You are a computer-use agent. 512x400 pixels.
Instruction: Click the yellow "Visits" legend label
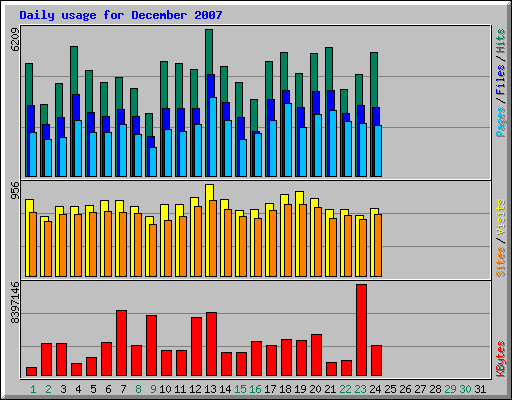pyautogui.click(x=500, y=218)
